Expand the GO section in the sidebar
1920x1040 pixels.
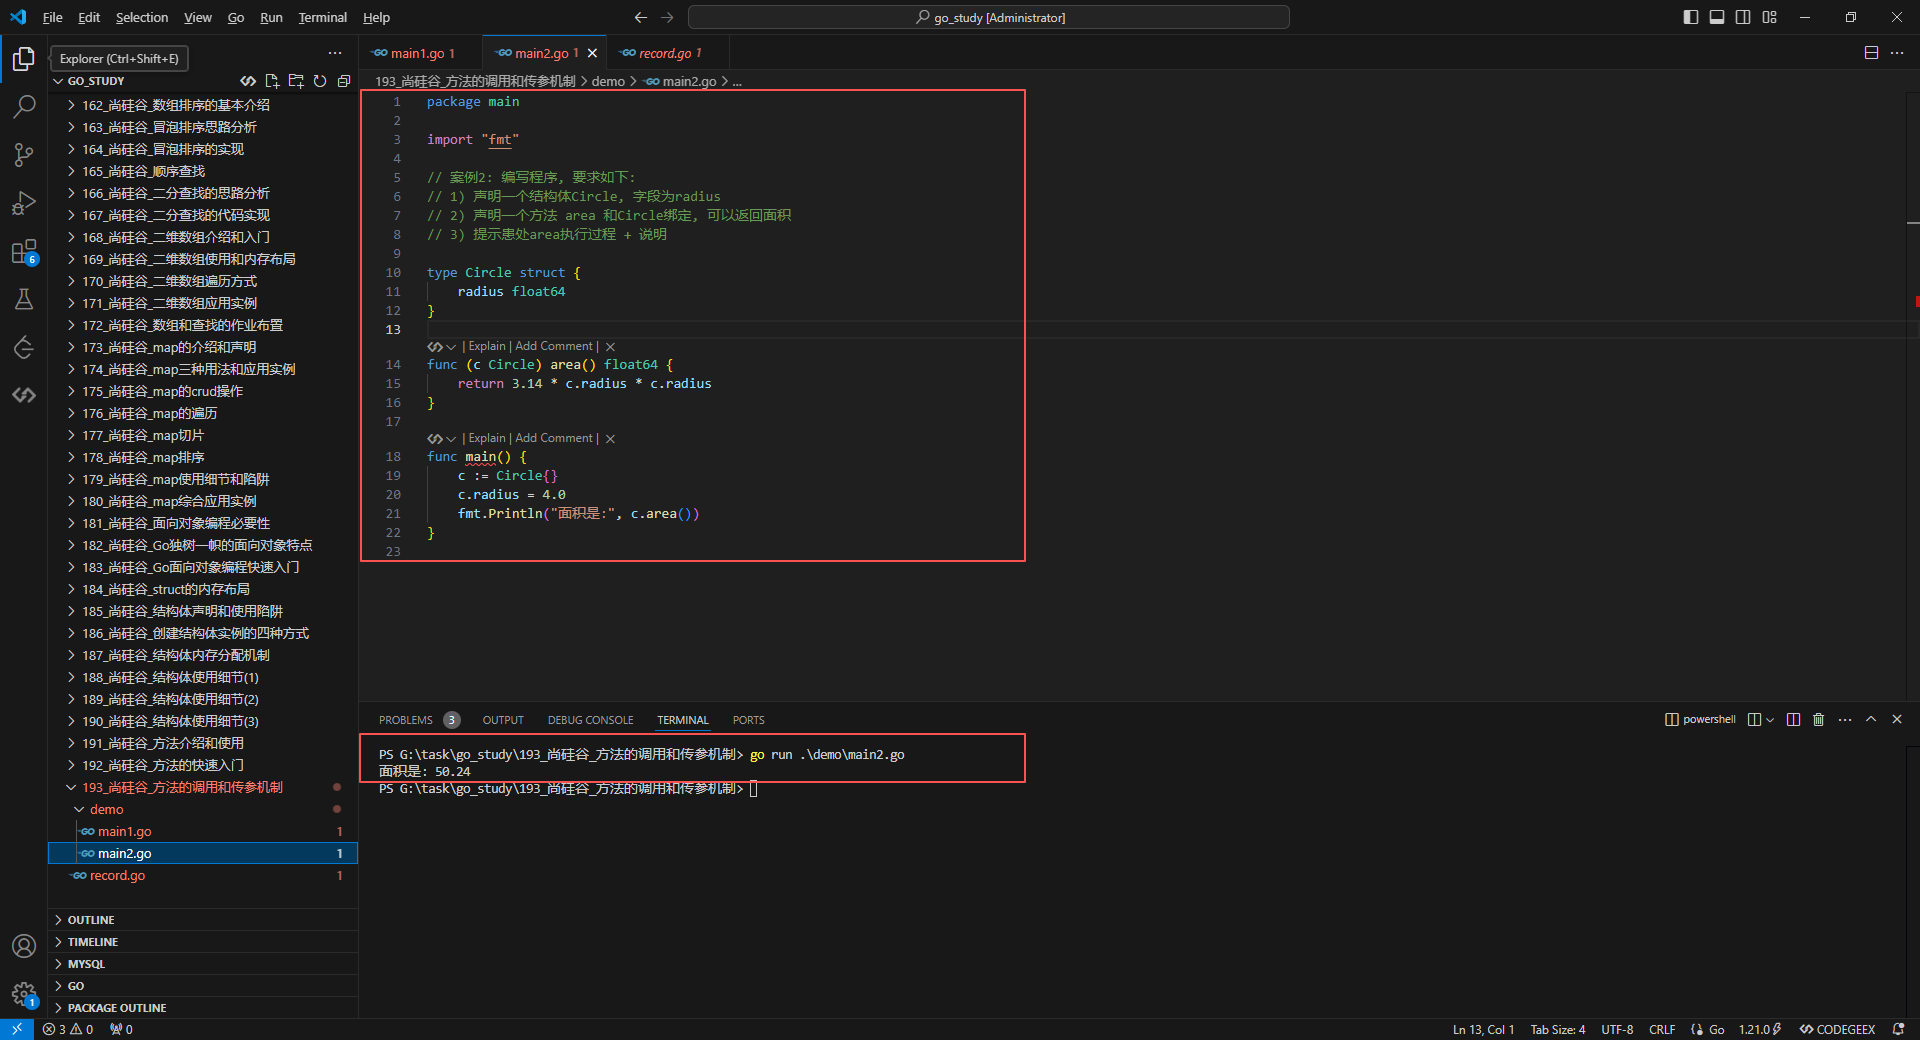[x=203, y=986]
